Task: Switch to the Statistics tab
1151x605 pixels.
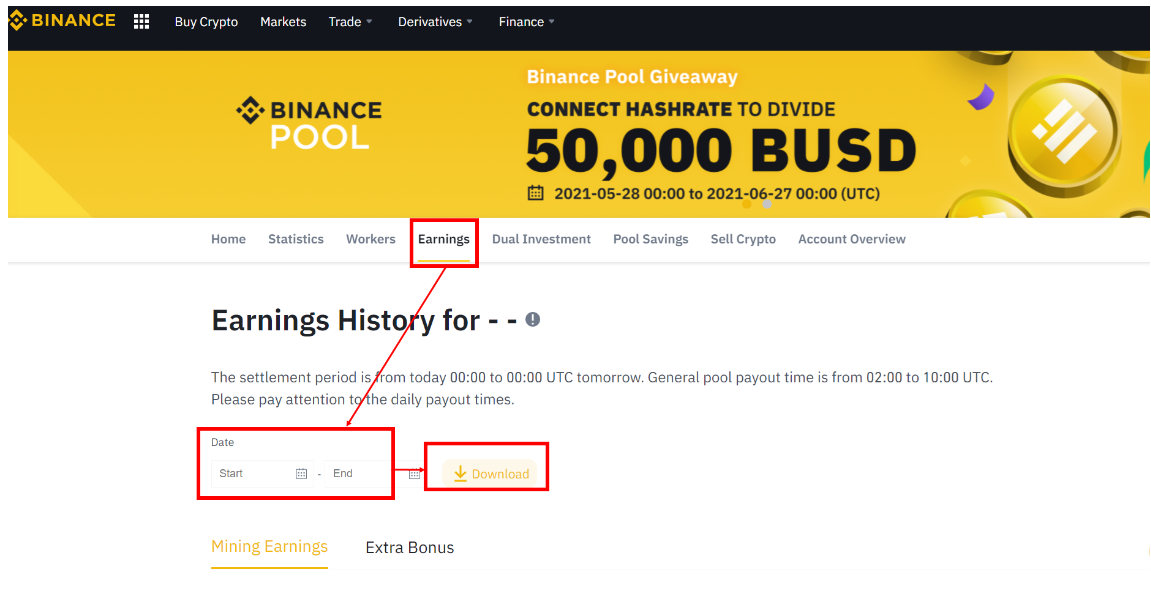Action: (296, 239)
